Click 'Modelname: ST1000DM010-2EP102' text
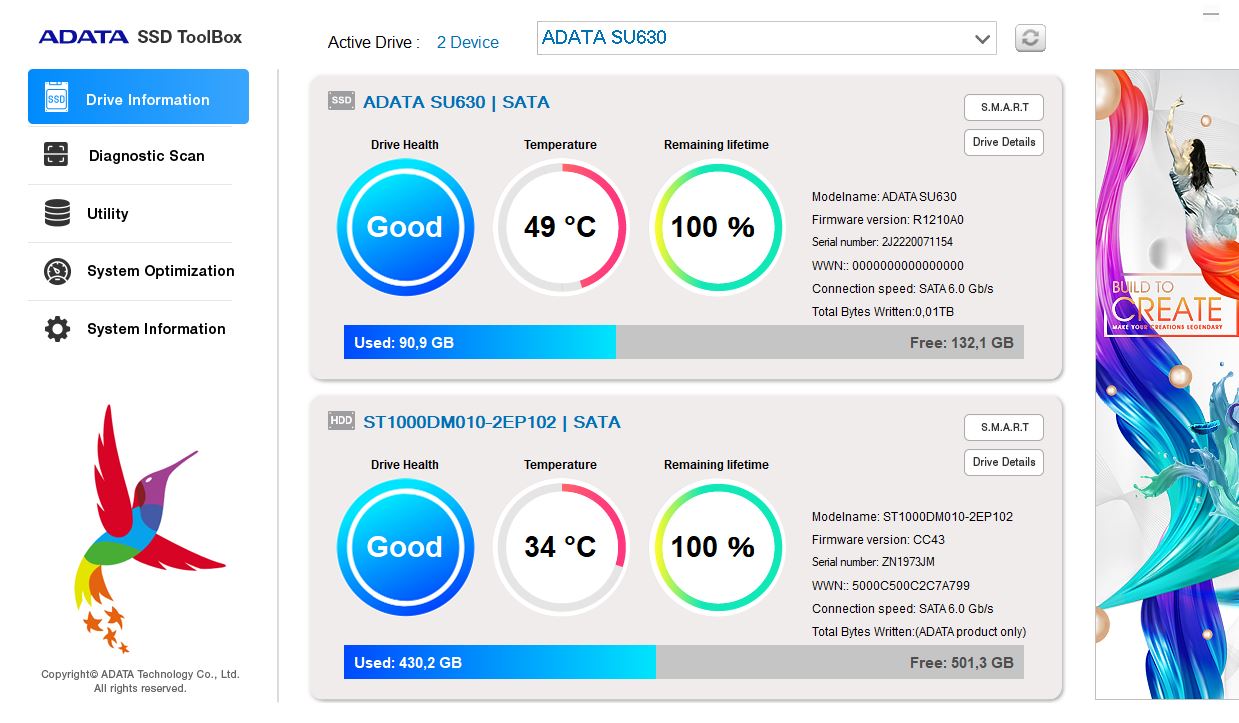The width and height of the screenshot is (1239, 723). click(912, 517)
